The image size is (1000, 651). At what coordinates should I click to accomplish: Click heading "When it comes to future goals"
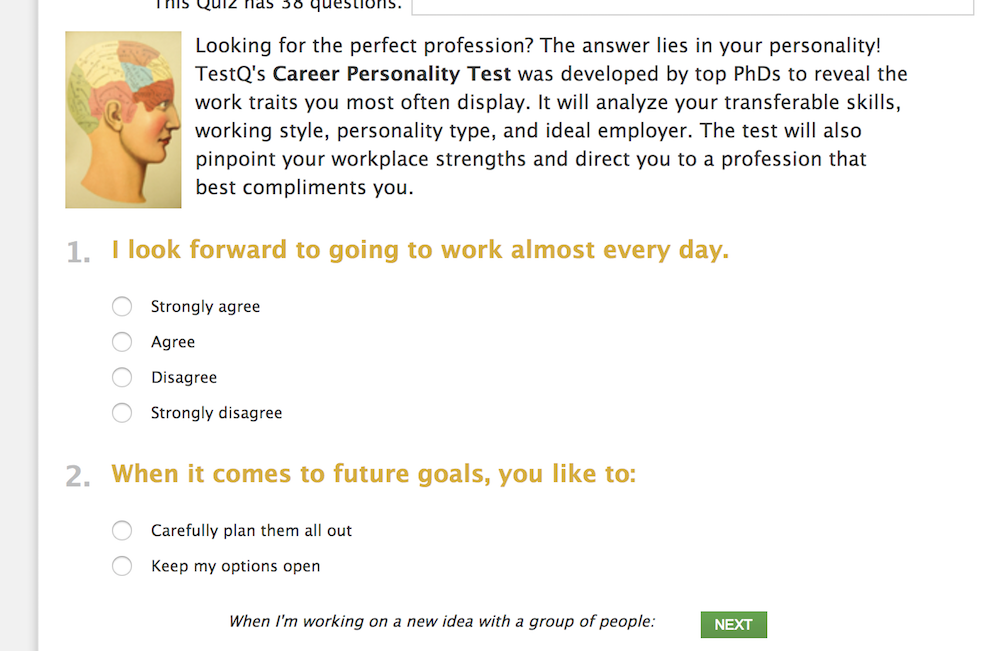373,473
